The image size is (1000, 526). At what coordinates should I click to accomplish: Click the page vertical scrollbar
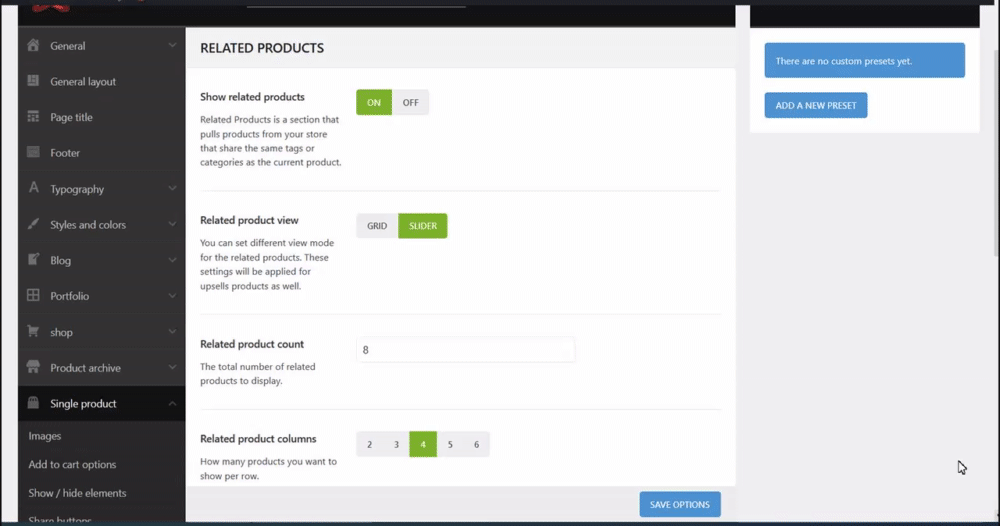tap(995, 153)
